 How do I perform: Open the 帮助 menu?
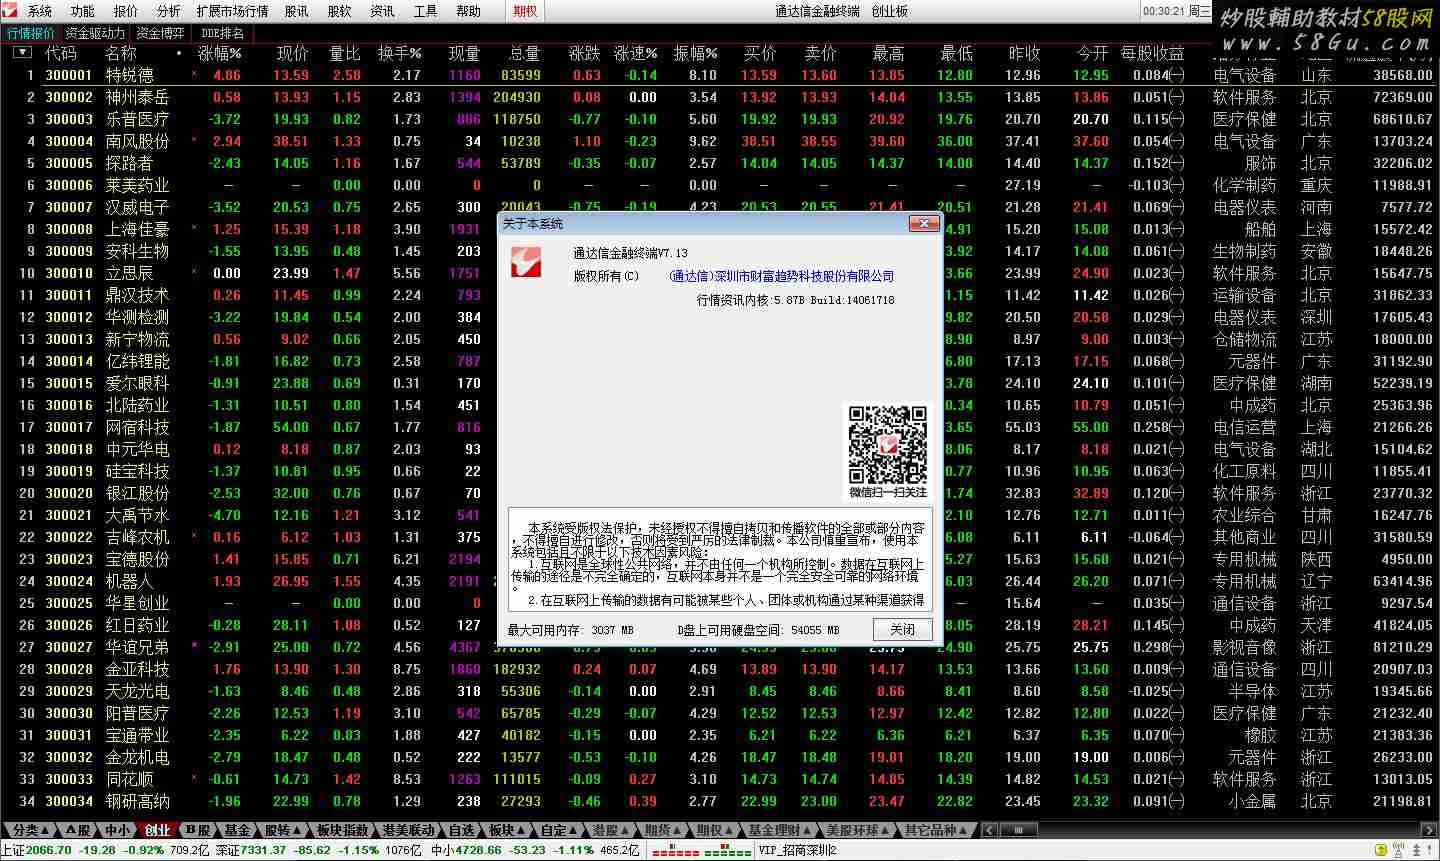(469, 11)
